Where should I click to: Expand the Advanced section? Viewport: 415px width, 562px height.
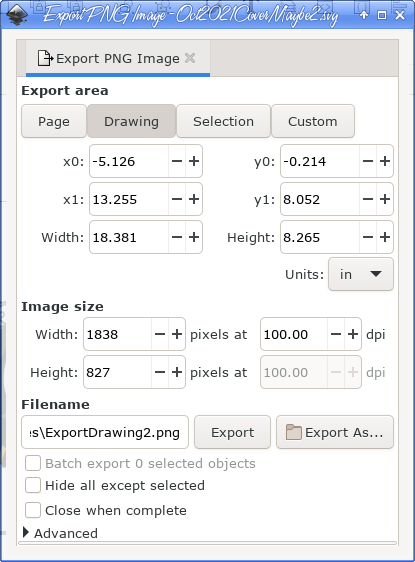(x=26, y=533)
